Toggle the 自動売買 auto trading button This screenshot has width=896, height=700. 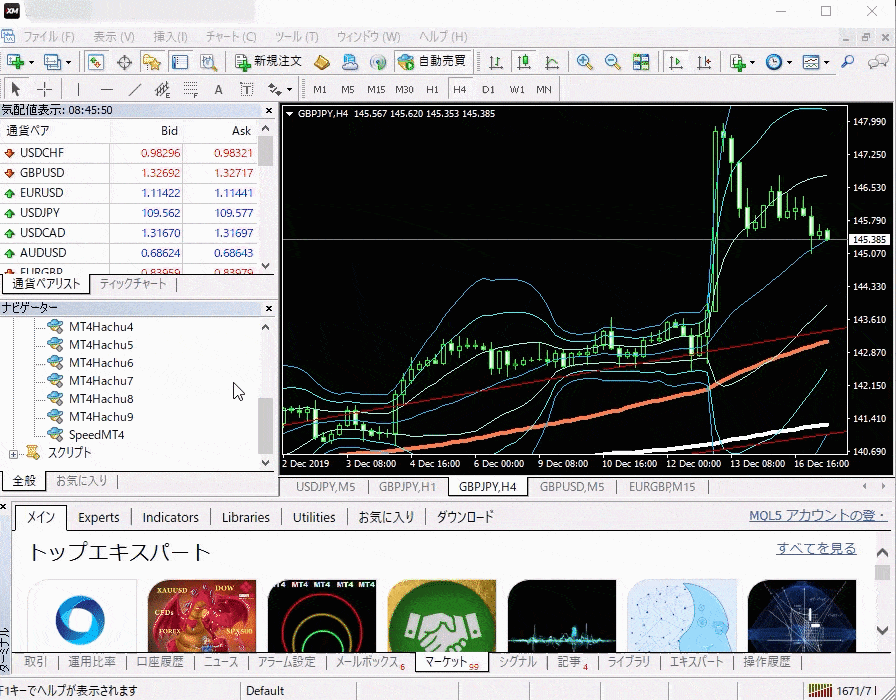click(x=433, y=62)
